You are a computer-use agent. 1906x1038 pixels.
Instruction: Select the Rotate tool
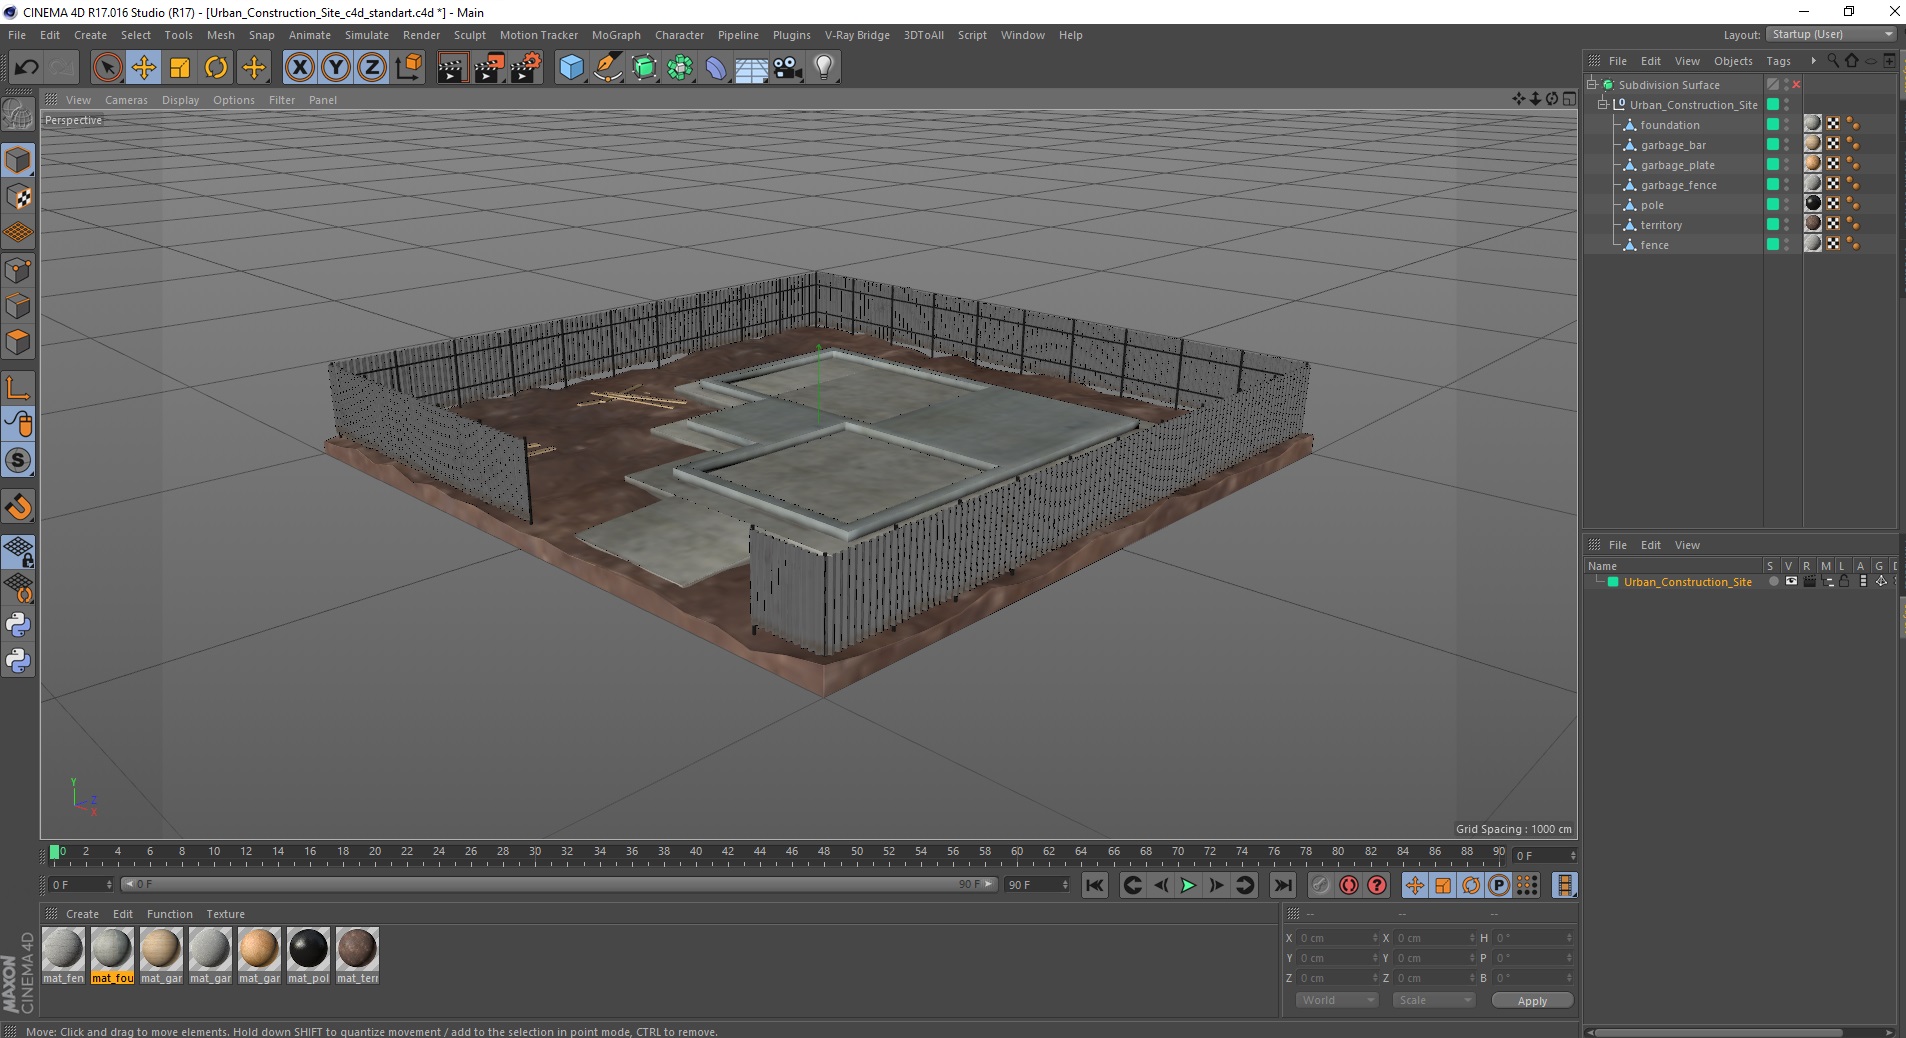[x=216, y=67]
